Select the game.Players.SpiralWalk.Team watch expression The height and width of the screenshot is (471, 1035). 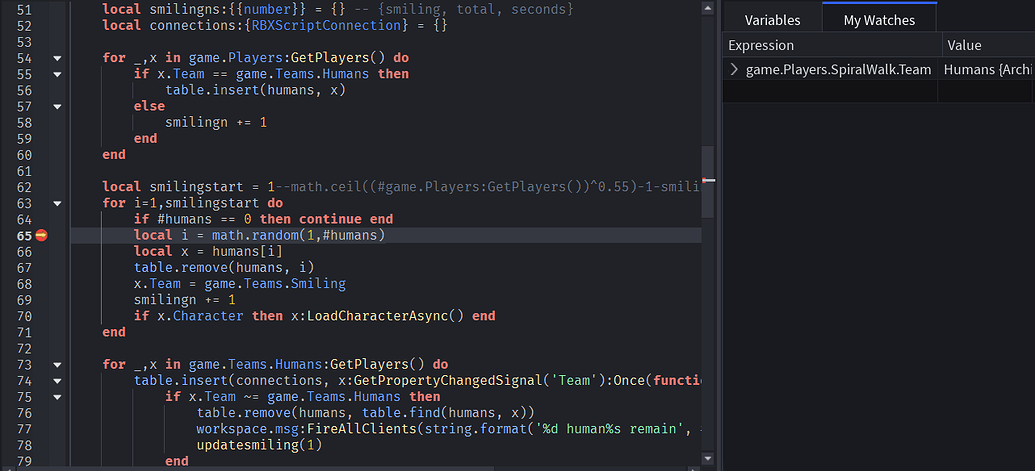[838, 69]
